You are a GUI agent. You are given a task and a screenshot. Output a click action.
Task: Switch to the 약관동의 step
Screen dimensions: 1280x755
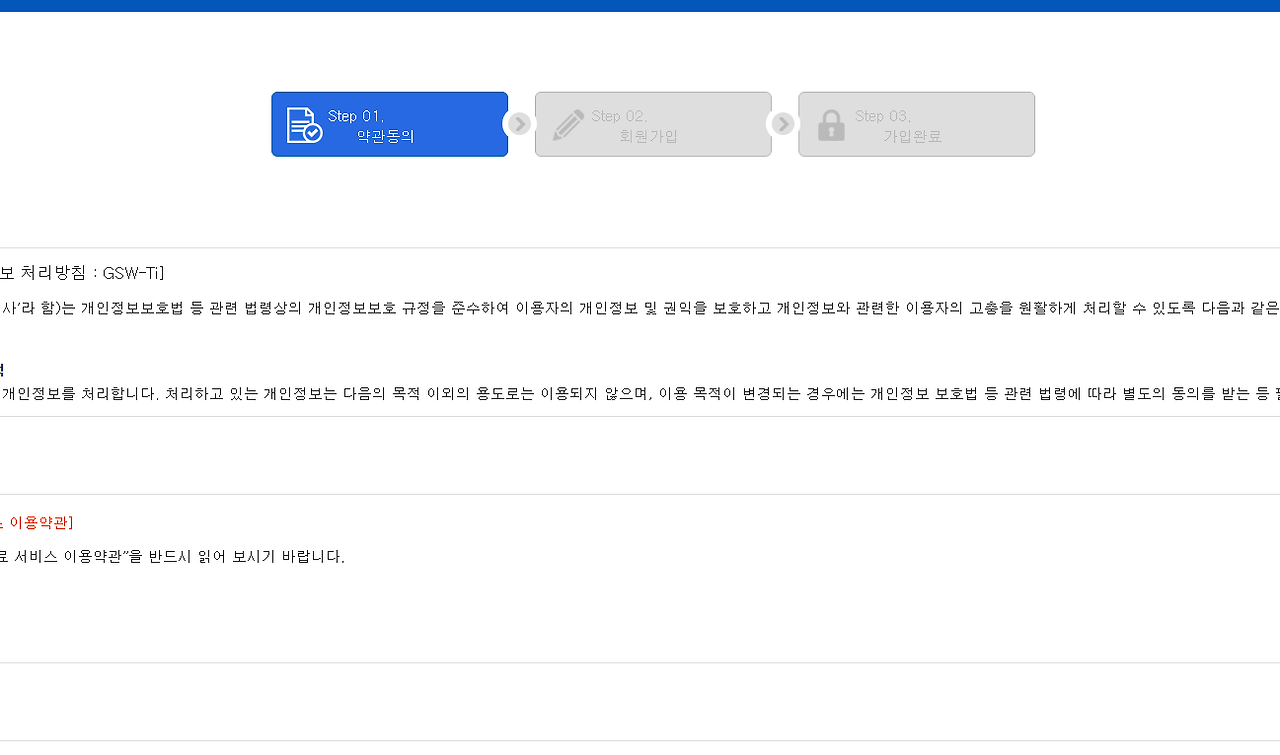pos(389,123)
